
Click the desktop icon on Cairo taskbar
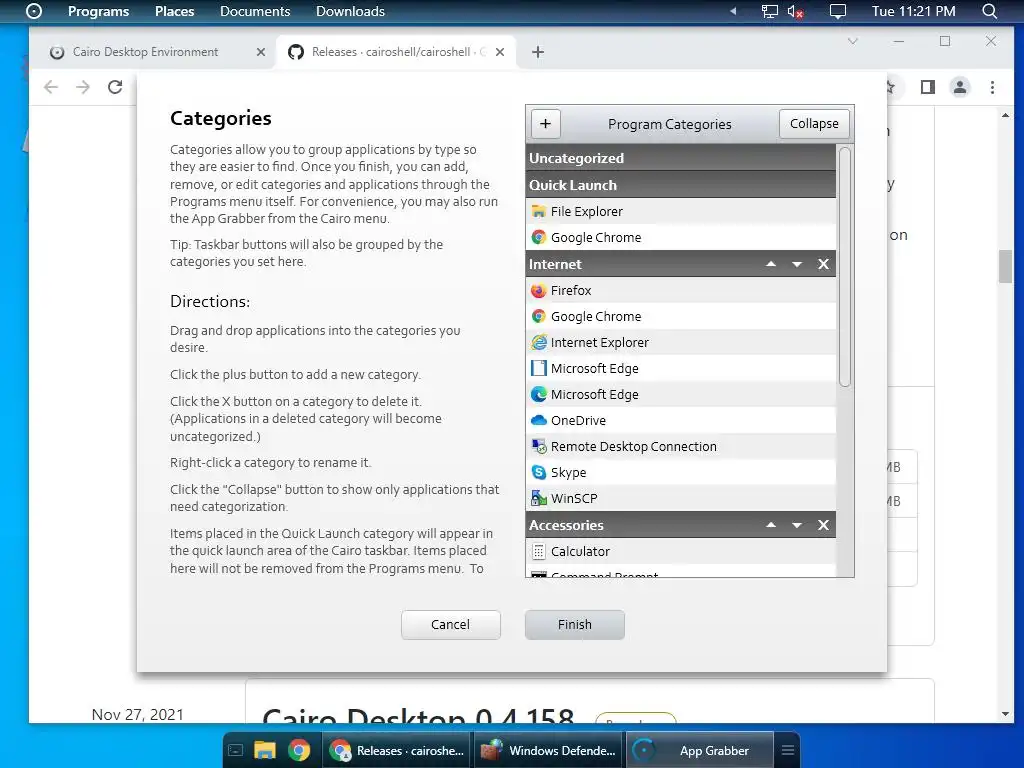click(236, 750)
